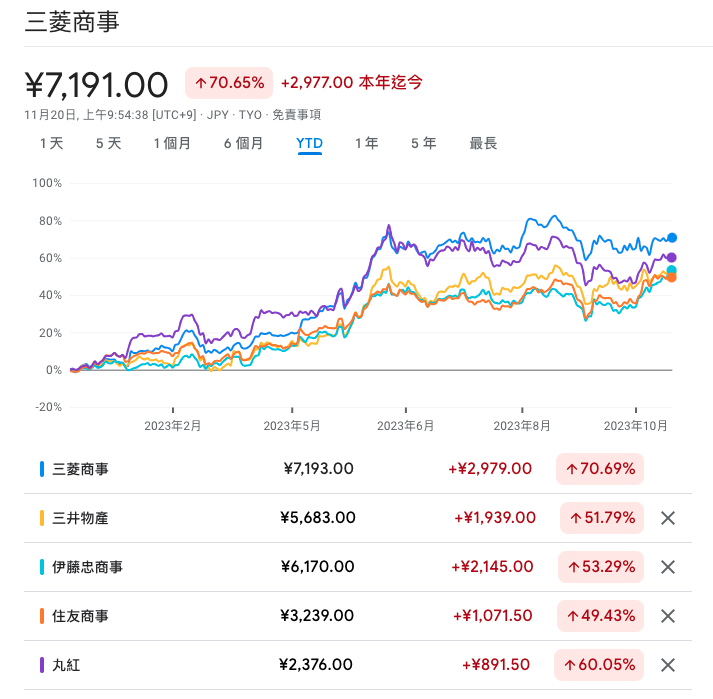Click the 丸紅 purple color marker

tap(42, 665)
